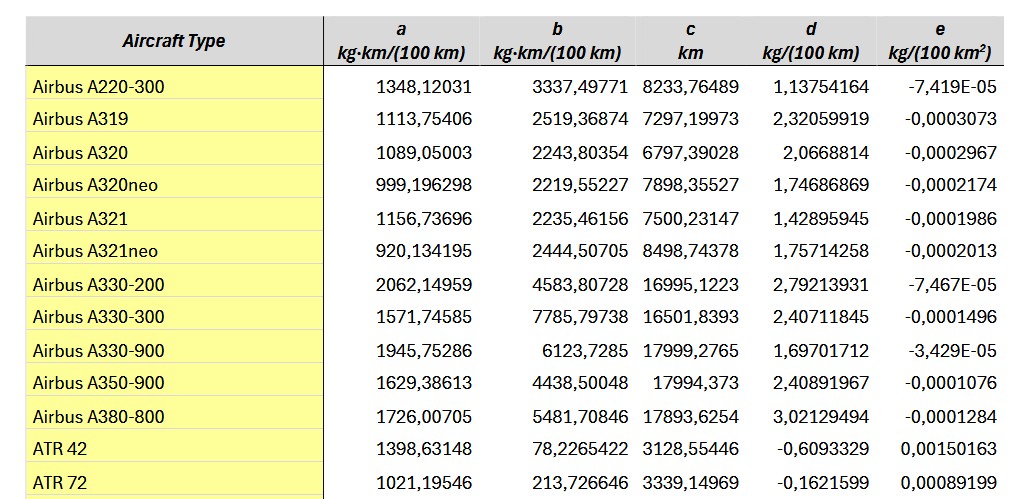1031x499 pixels.
Task: Click the Airbus A321neo yellow cell
Action: tap(174, 251)
